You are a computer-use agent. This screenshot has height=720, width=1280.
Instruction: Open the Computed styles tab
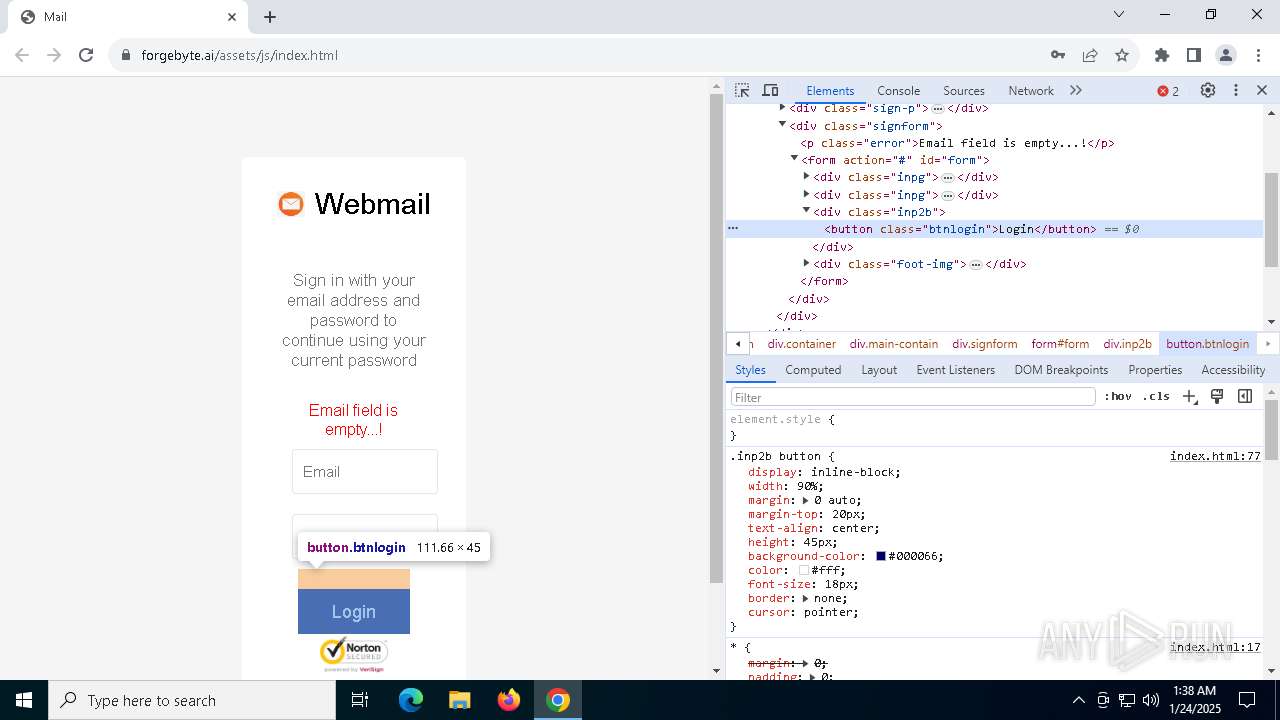coord(813,370)
